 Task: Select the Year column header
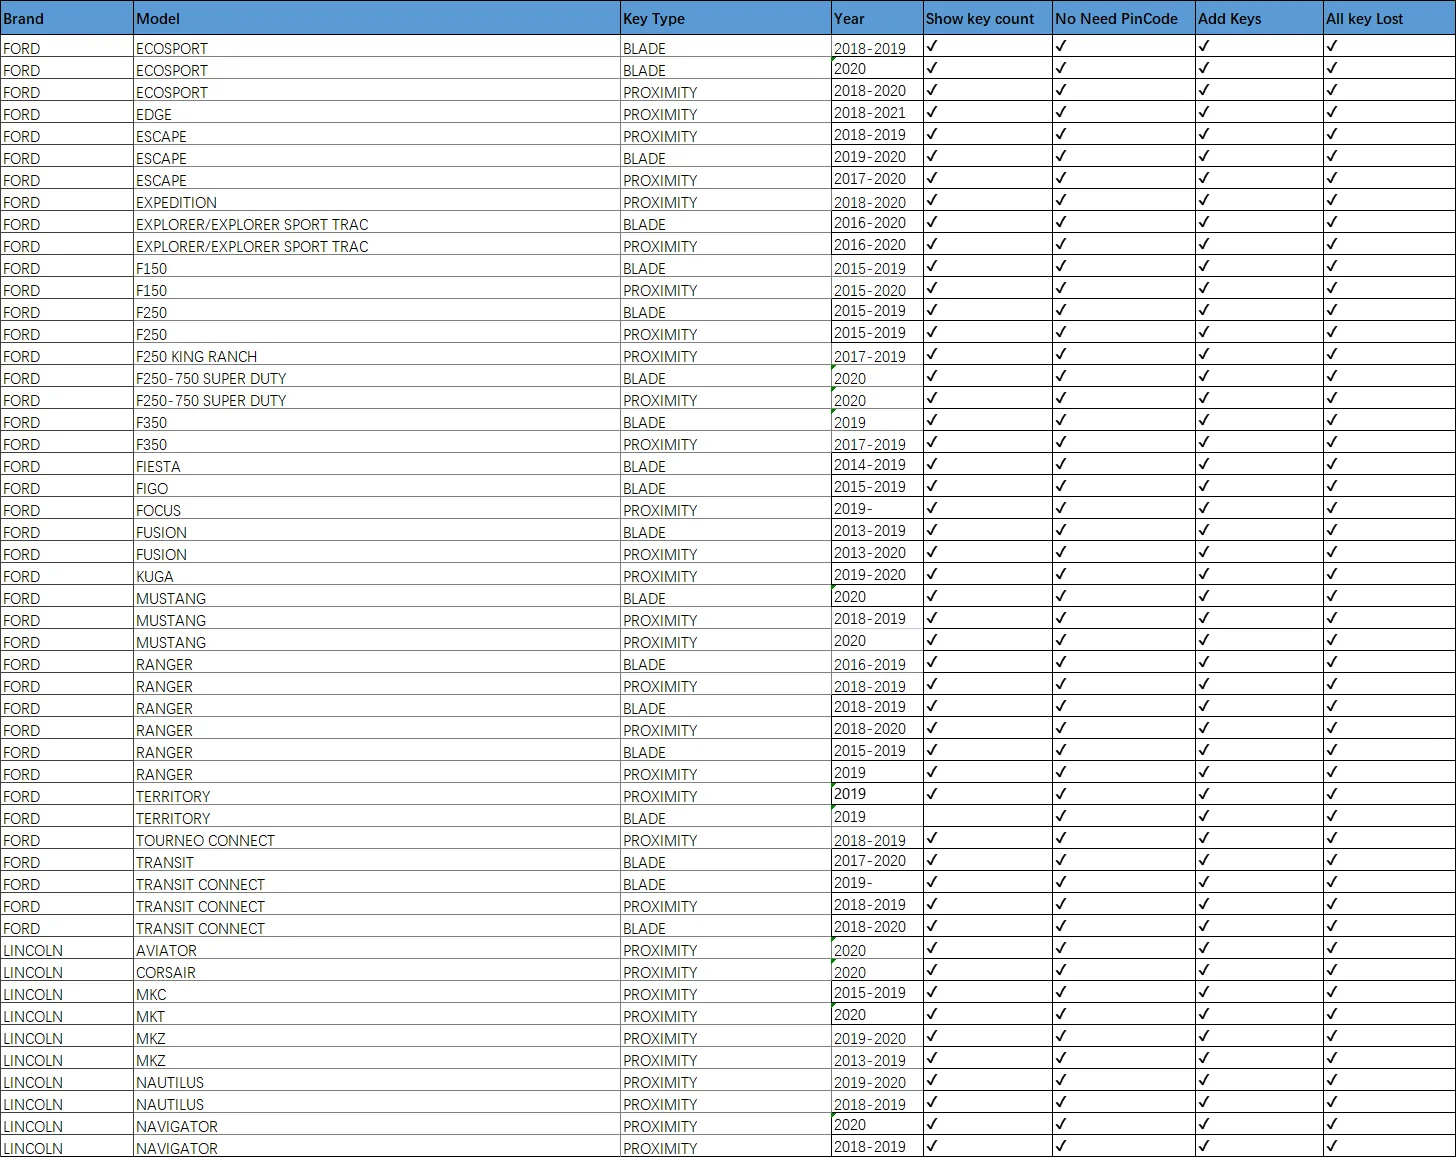[x=877, y=18]
